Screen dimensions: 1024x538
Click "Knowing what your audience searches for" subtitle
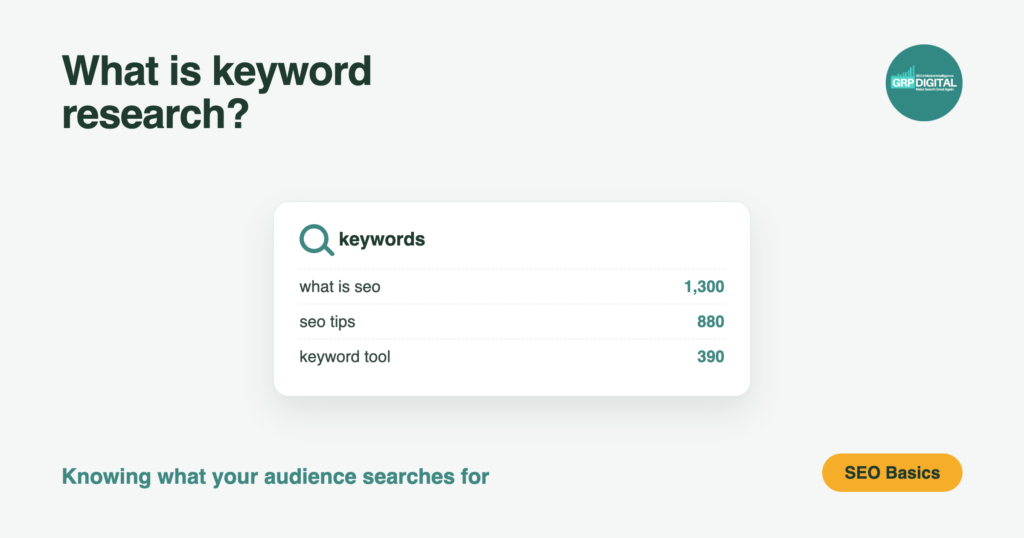pos(275,477)
